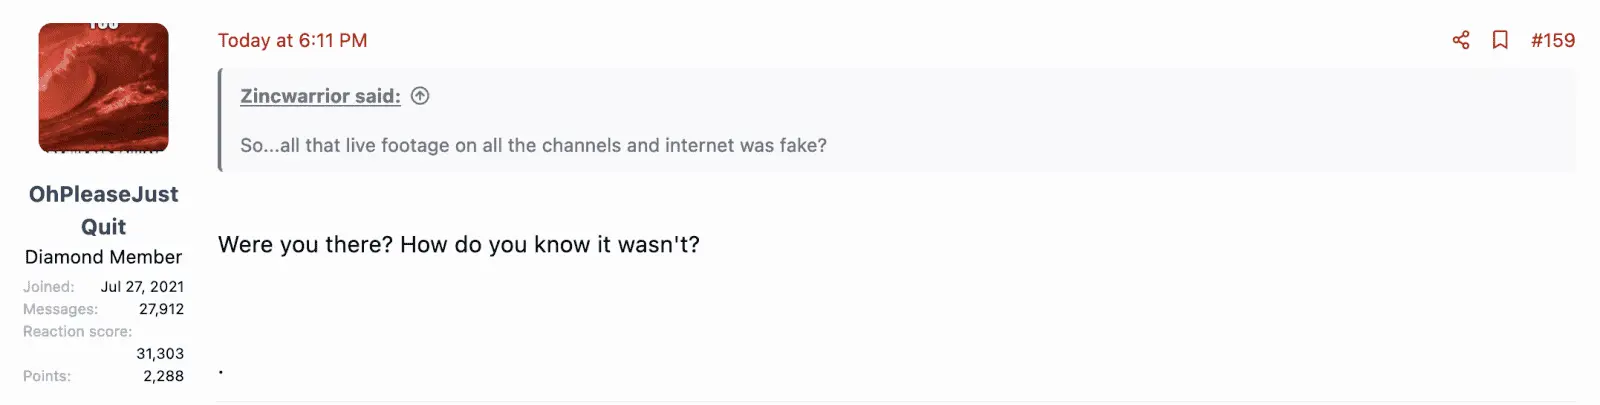Open 'Zincwarrior said:' quote attribution link
The image size is (1600, 405).
(320, 96)
